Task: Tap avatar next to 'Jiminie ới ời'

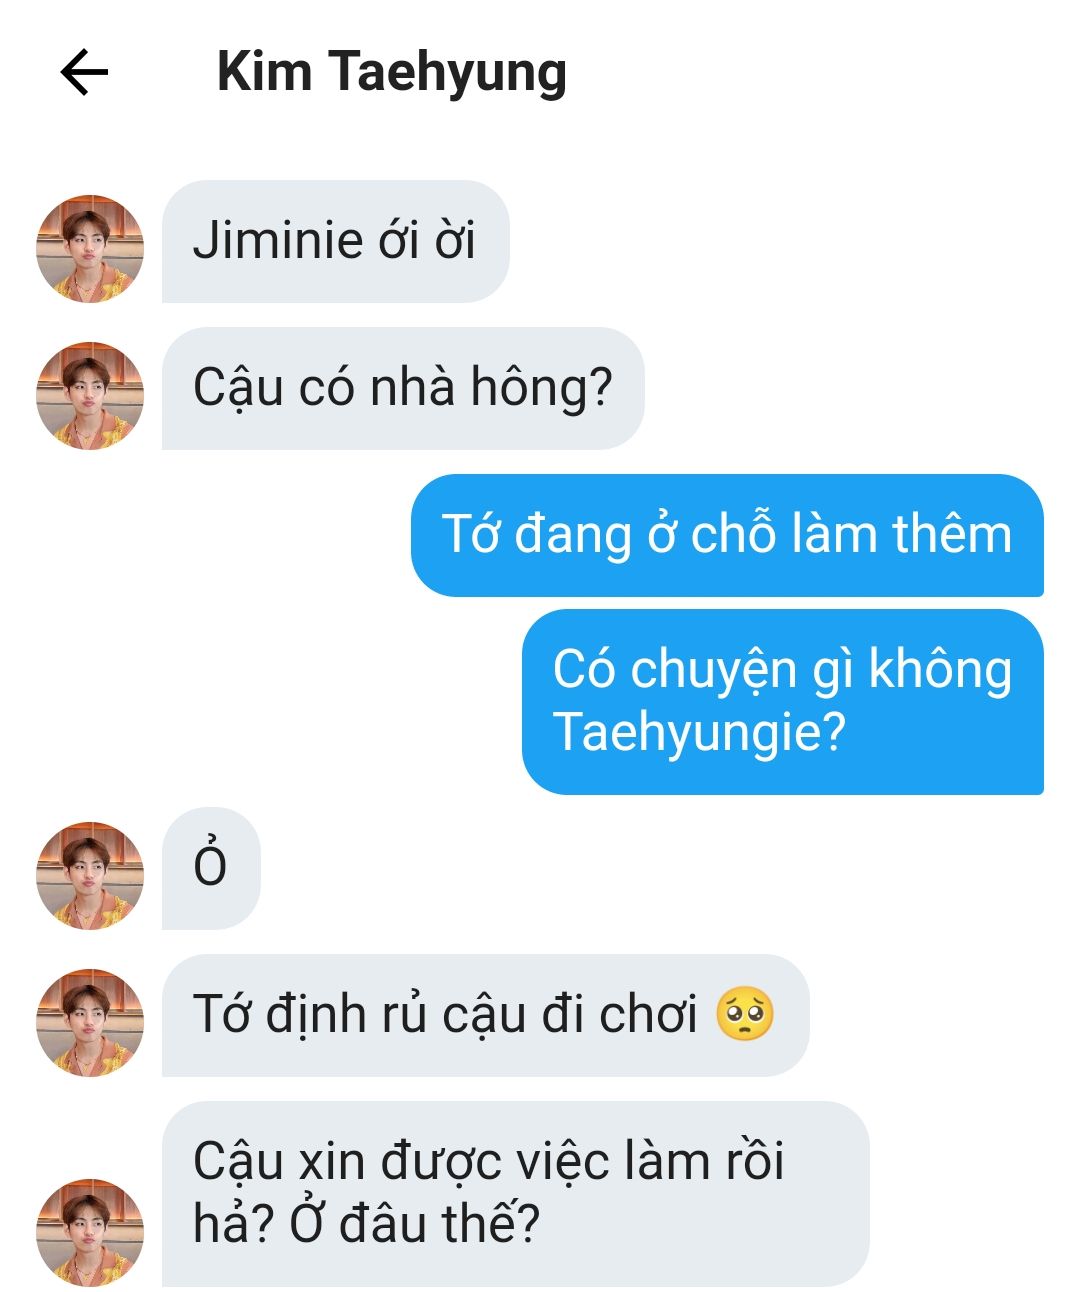Action: point(90,248)
